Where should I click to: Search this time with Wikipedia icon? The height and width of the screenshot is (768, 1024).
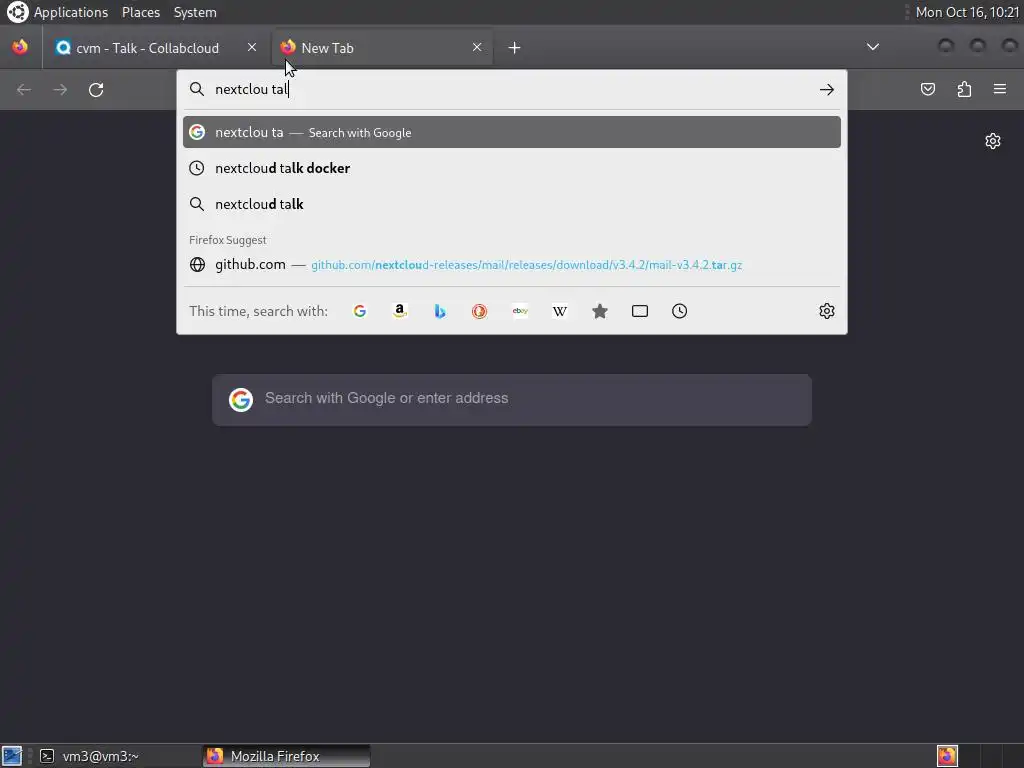(x=560, y=311)
